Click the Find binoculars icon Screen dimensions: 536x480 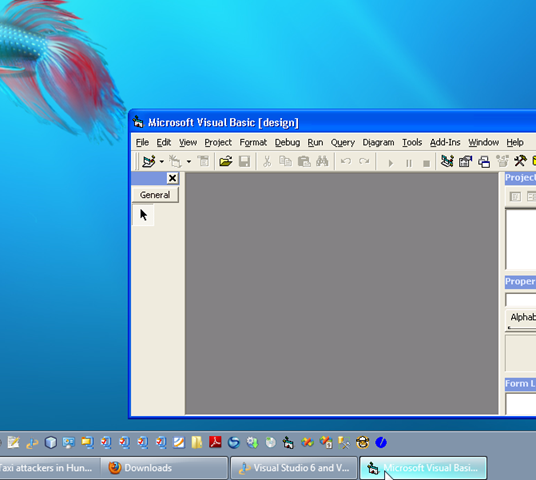322,161
